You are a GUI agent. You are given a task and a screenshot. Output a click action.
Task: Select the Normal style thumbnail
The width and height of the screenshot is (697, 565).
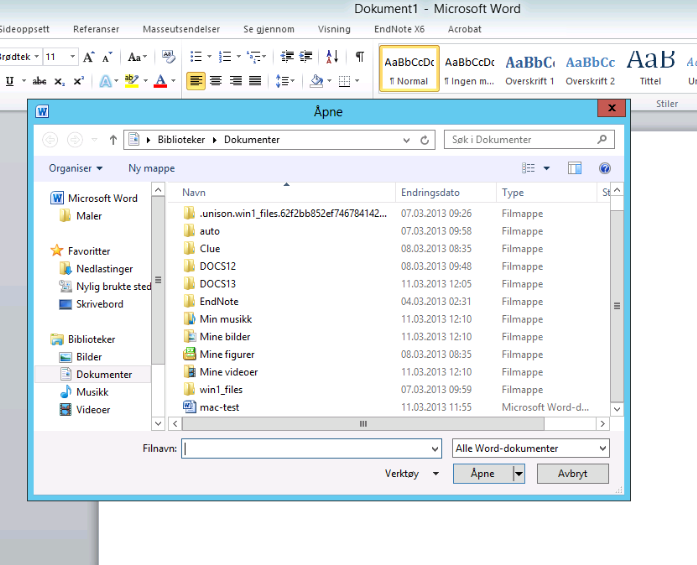click(409, 69)
